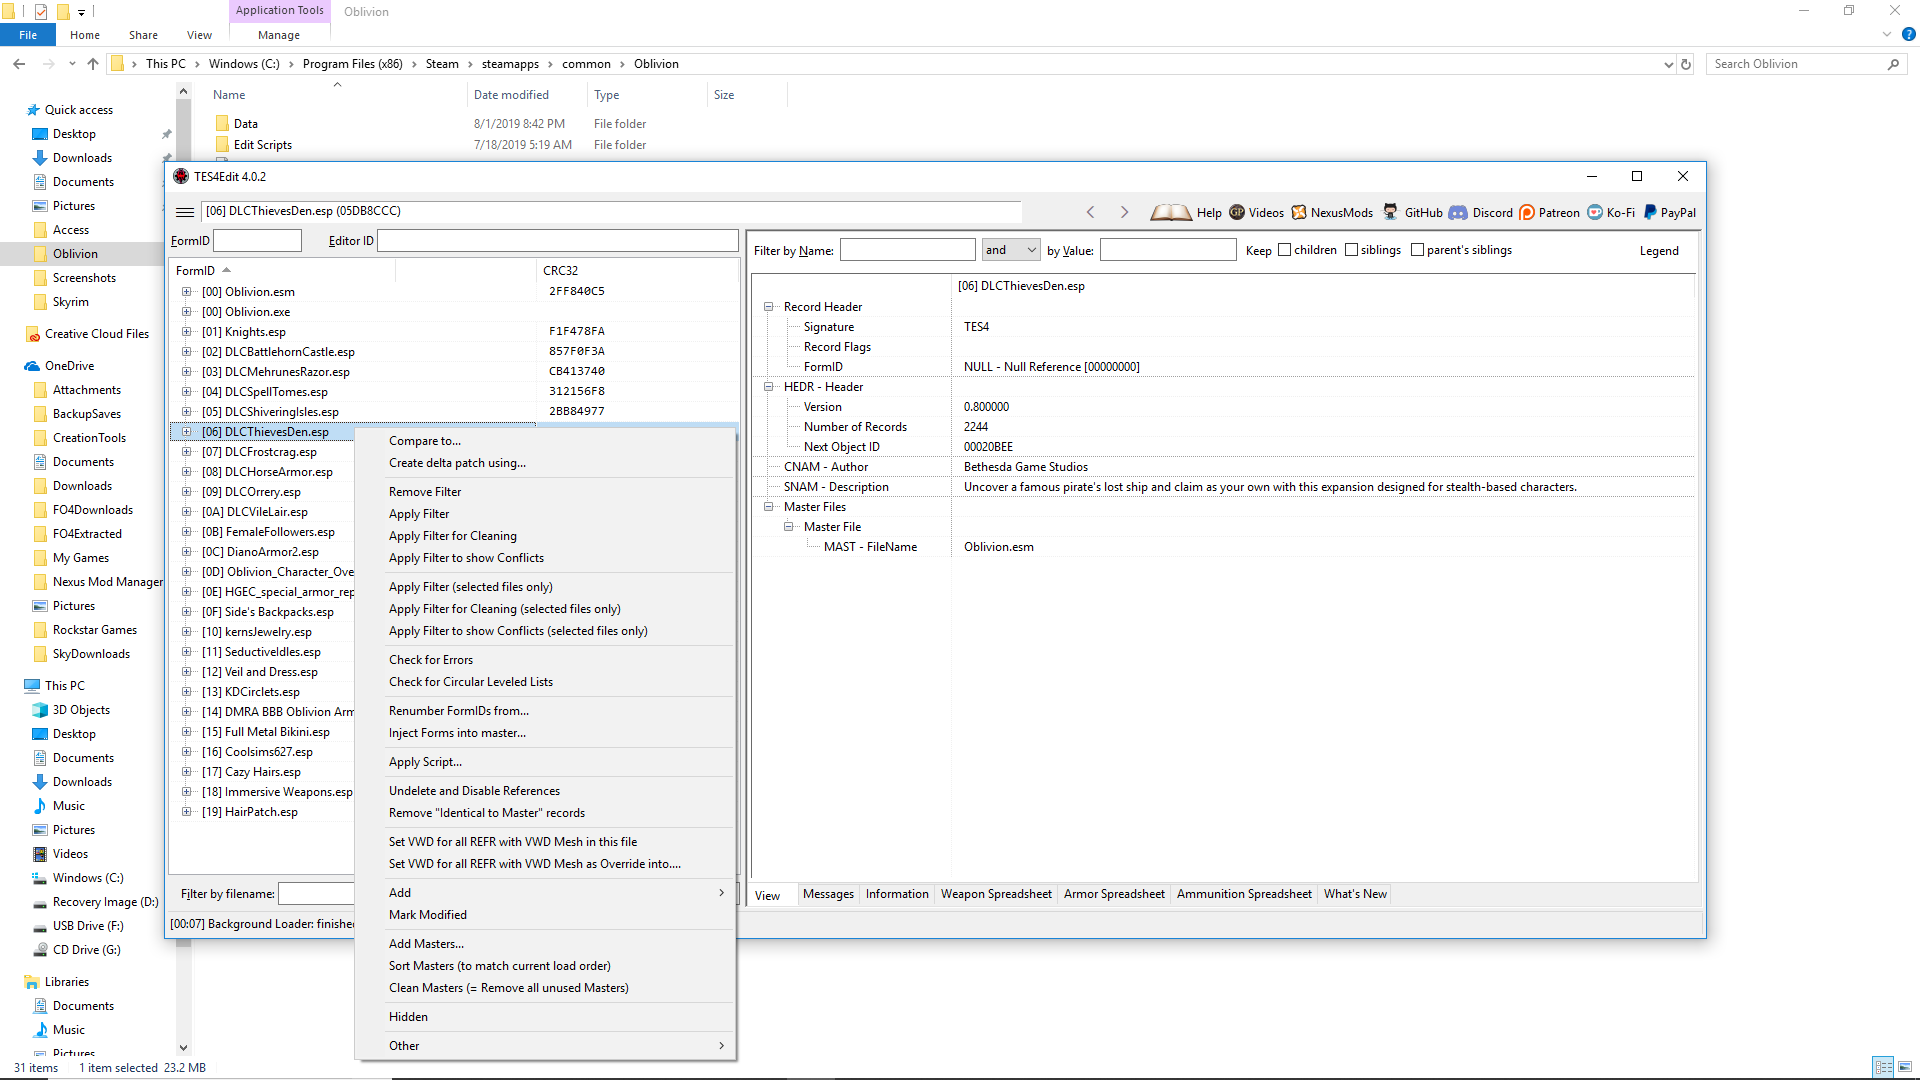Open the PayPal link icon

coord(1651,212)
